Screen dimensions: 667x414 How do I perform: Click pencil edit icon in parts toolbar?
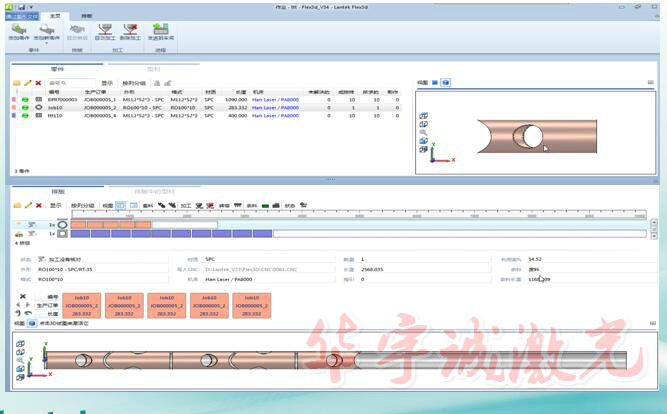pyautogui.click(x=27, y=83)
